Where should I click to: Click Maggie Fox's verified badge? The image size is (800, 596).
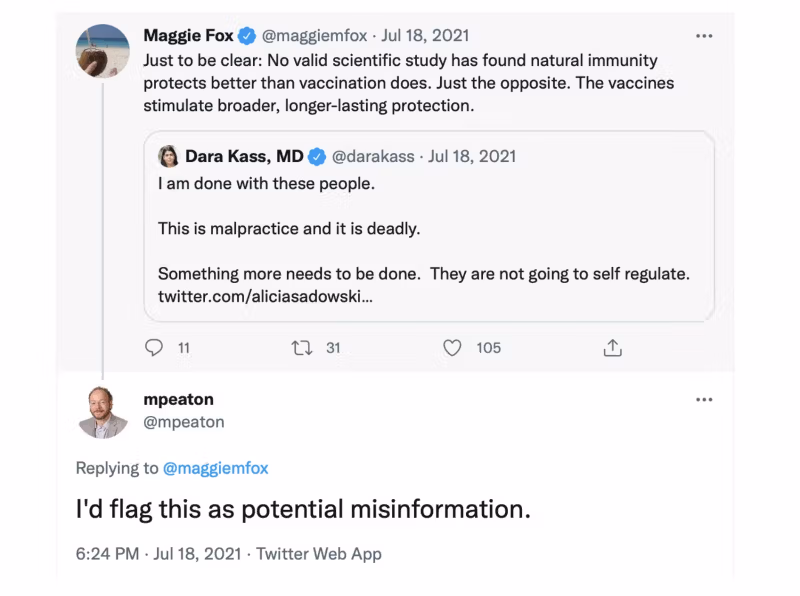(x=248, y=36)
